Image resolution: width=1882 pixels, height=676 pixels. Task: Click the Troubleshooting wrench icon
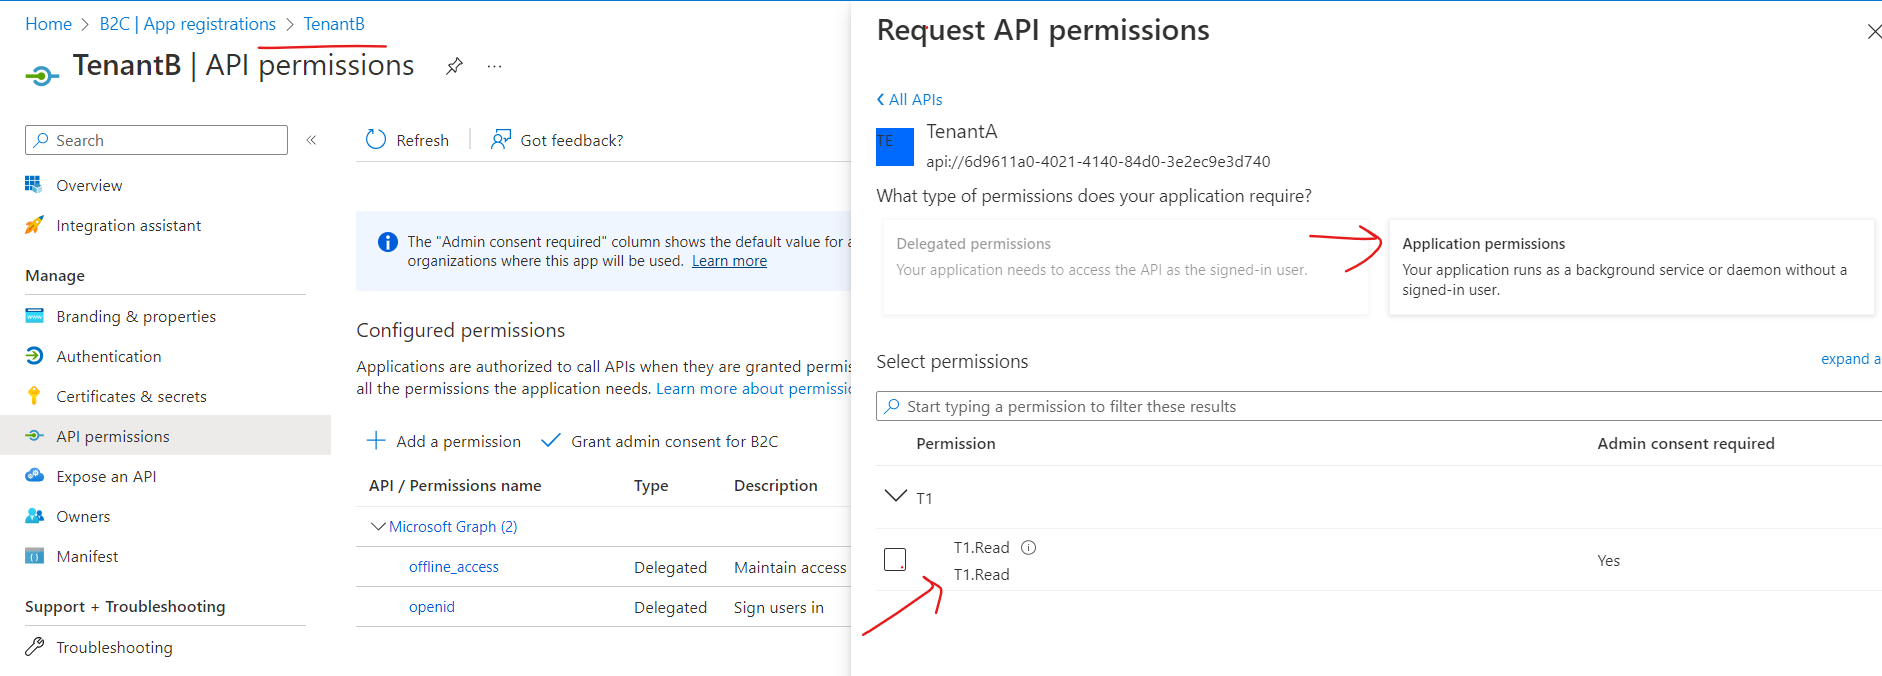pyautogui.click(x=34, y=647)
